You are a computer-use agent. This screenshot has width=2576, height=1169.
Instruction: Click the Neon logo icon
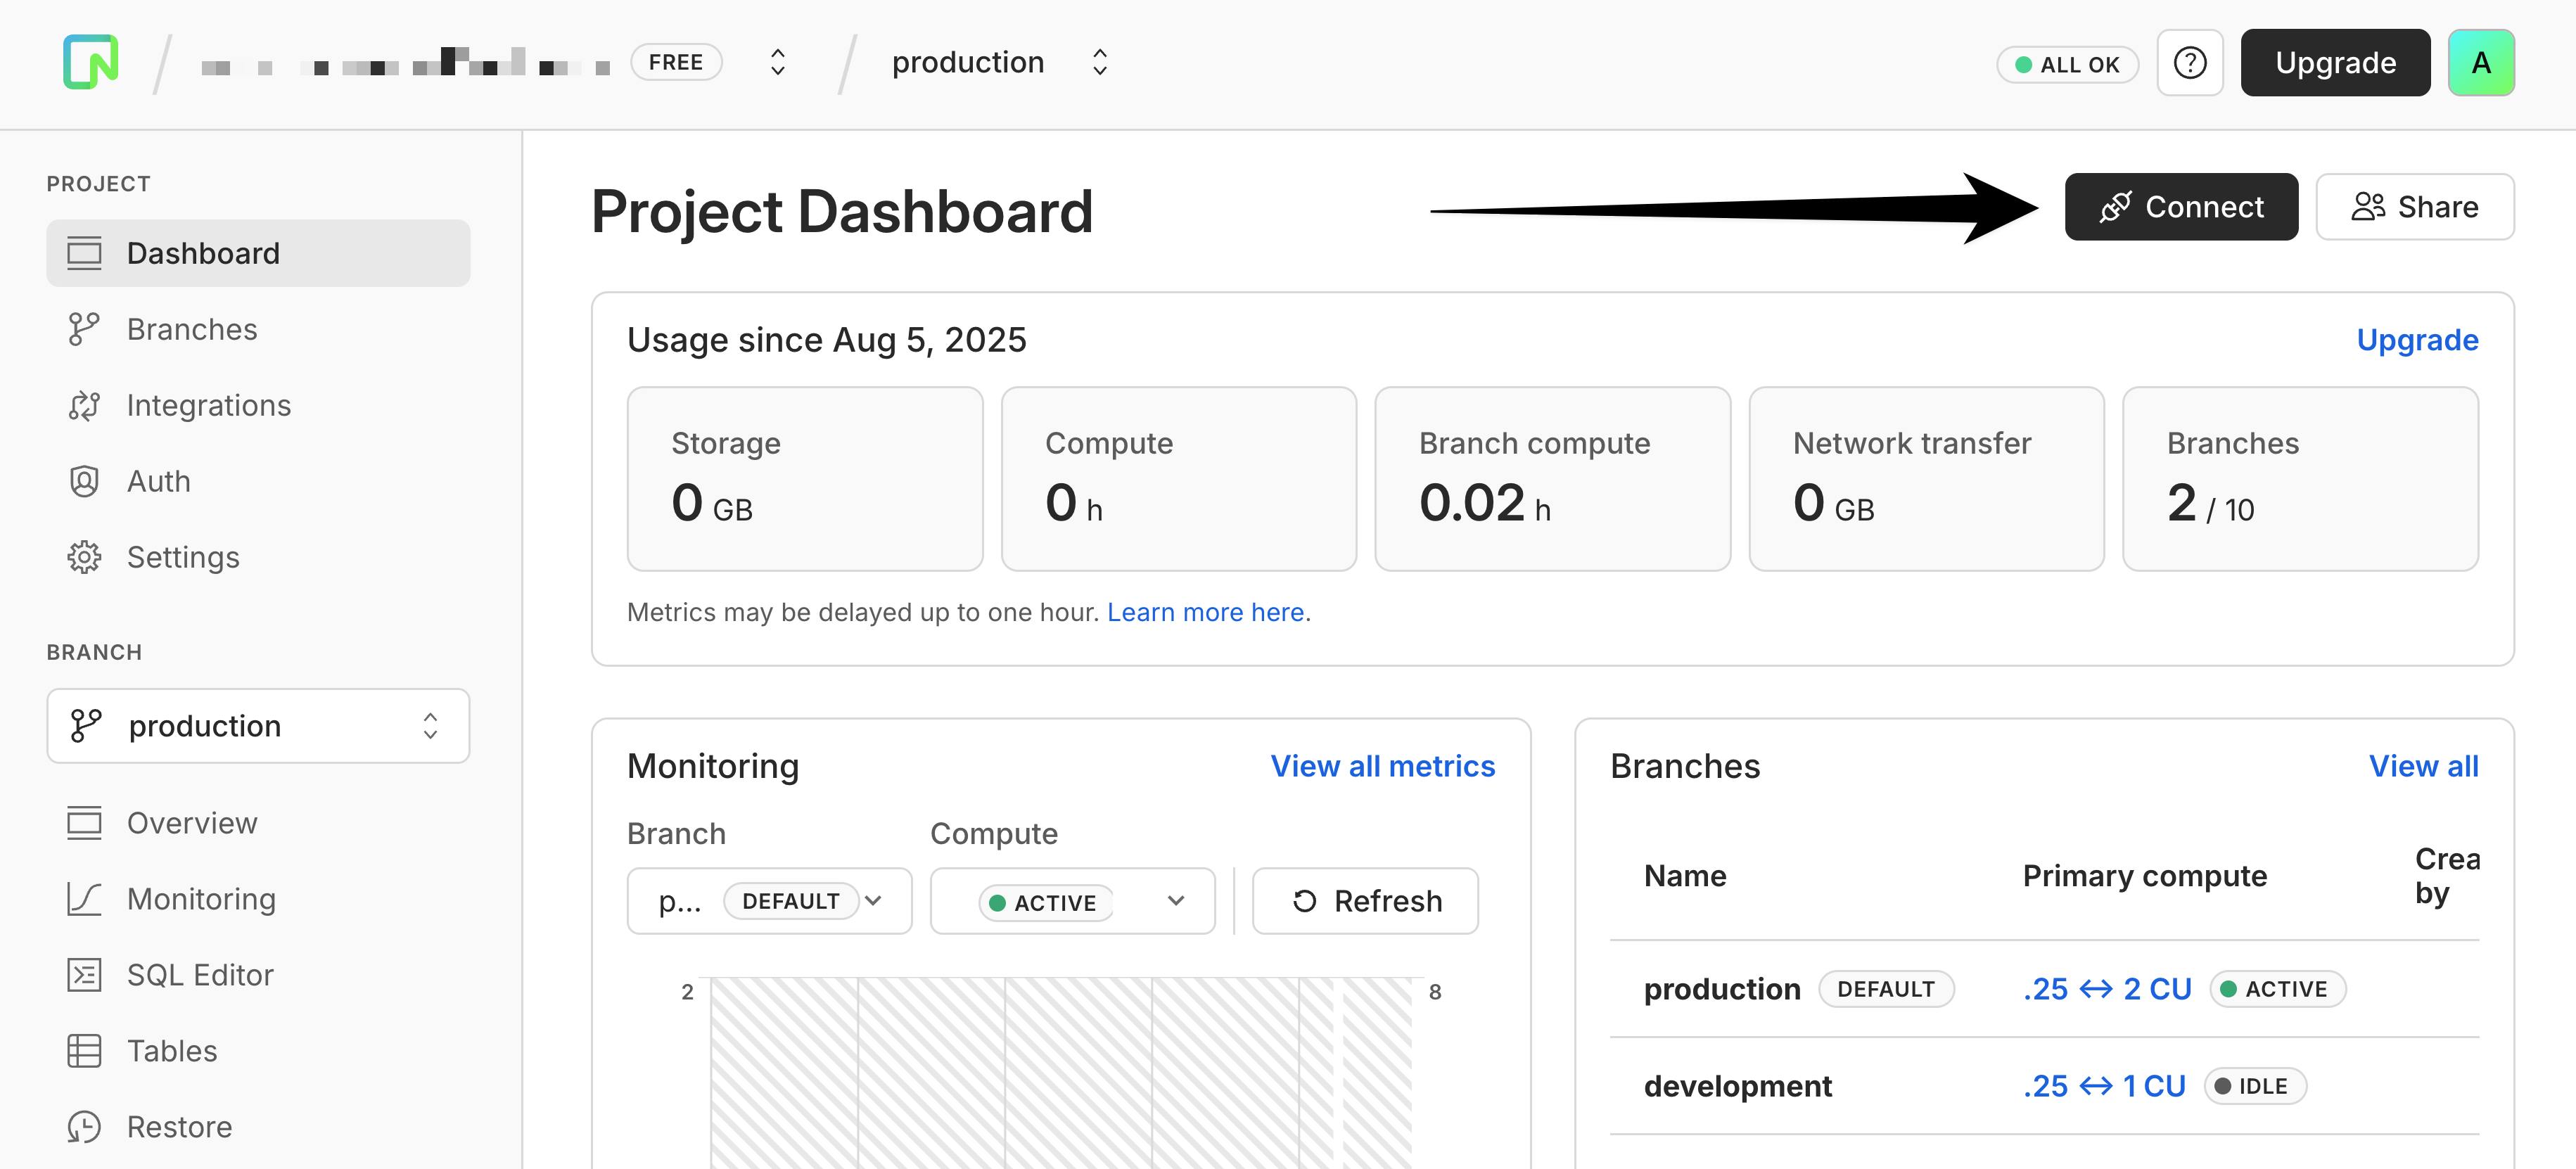coord(91,62)
